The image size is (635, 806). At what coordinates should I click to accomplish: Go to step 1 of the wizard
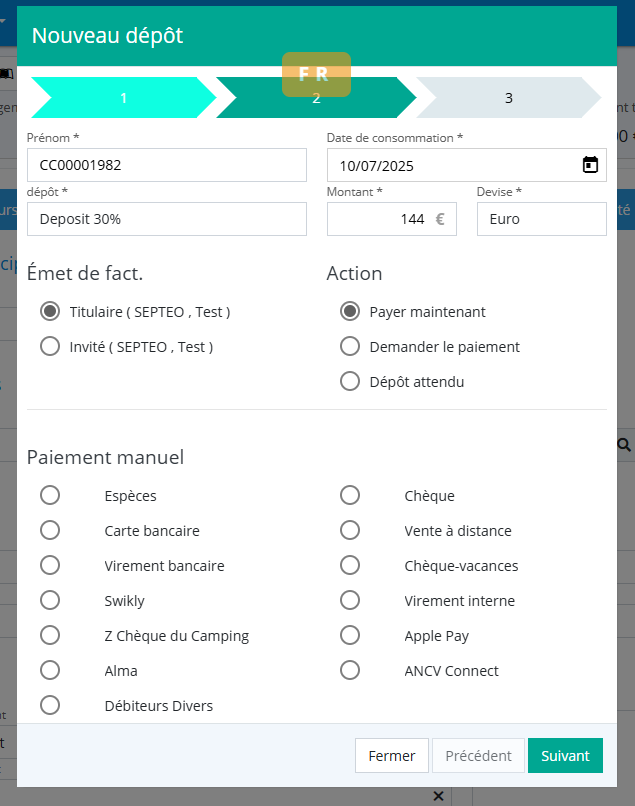point(123,98)
